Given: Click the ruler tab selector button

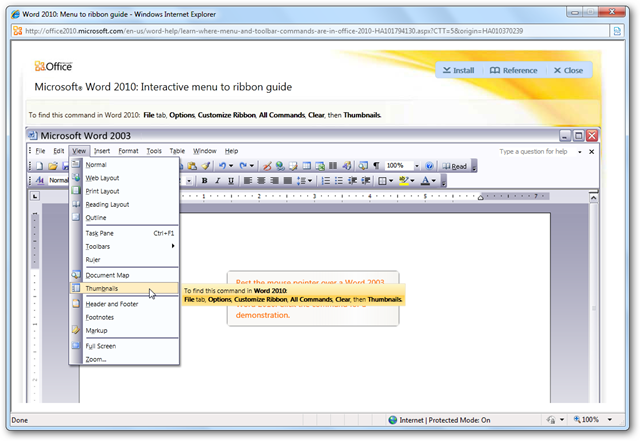Looking at the screenshot, I should click(x=36, y=196).
